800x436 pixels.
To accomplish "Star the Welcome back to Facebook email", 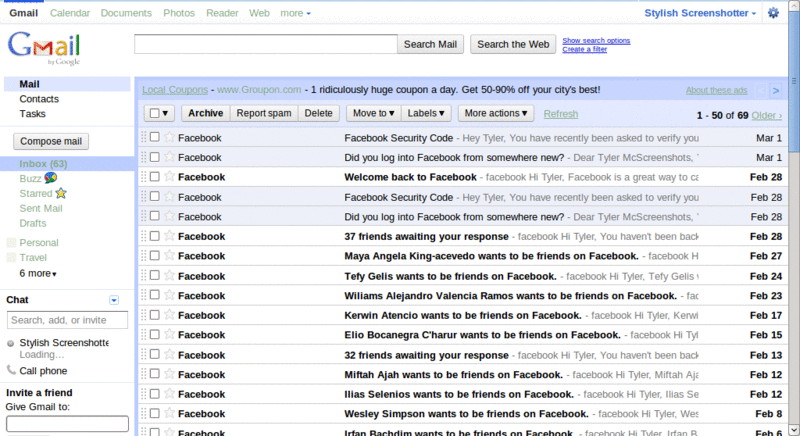I will click(169, 176).
